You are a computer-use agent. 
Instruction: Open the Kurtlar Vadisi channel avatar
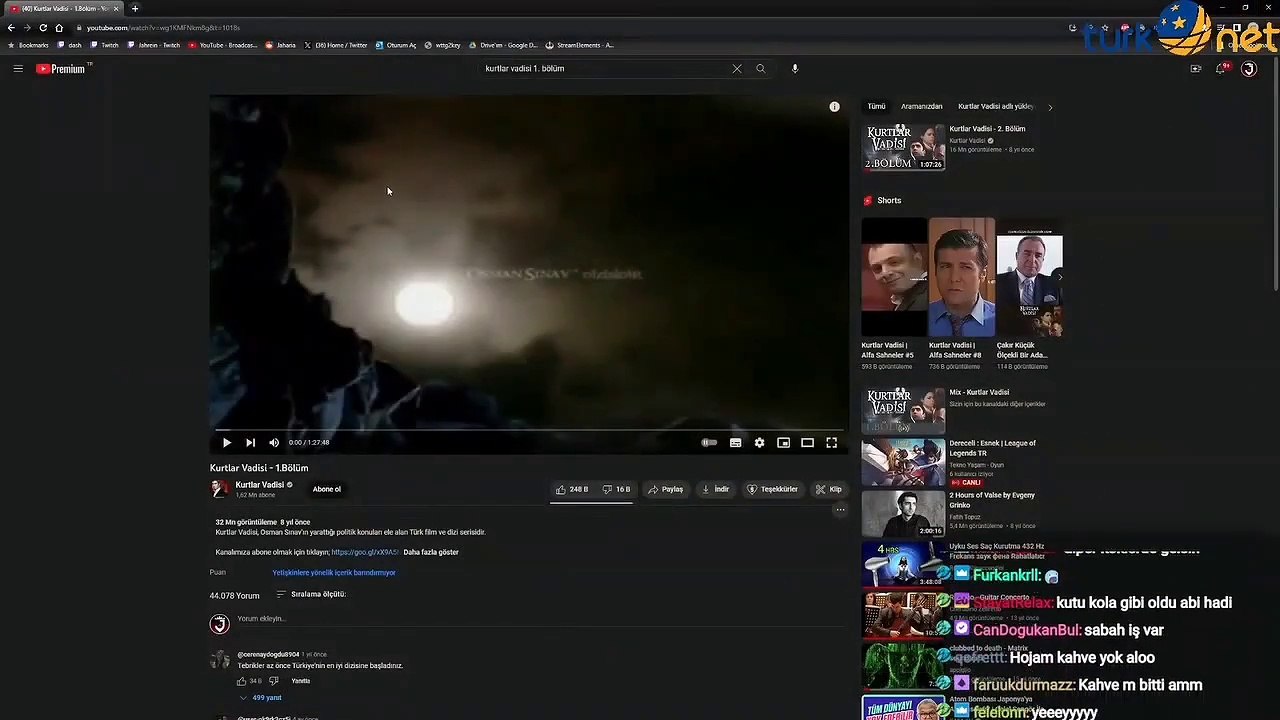click(x=219, y=489)
